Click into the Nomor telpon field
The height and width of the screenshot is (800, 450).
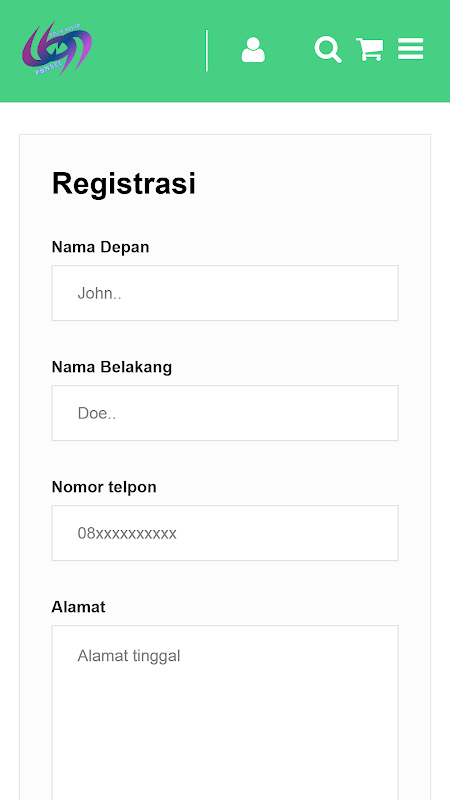tap(225, 533)
